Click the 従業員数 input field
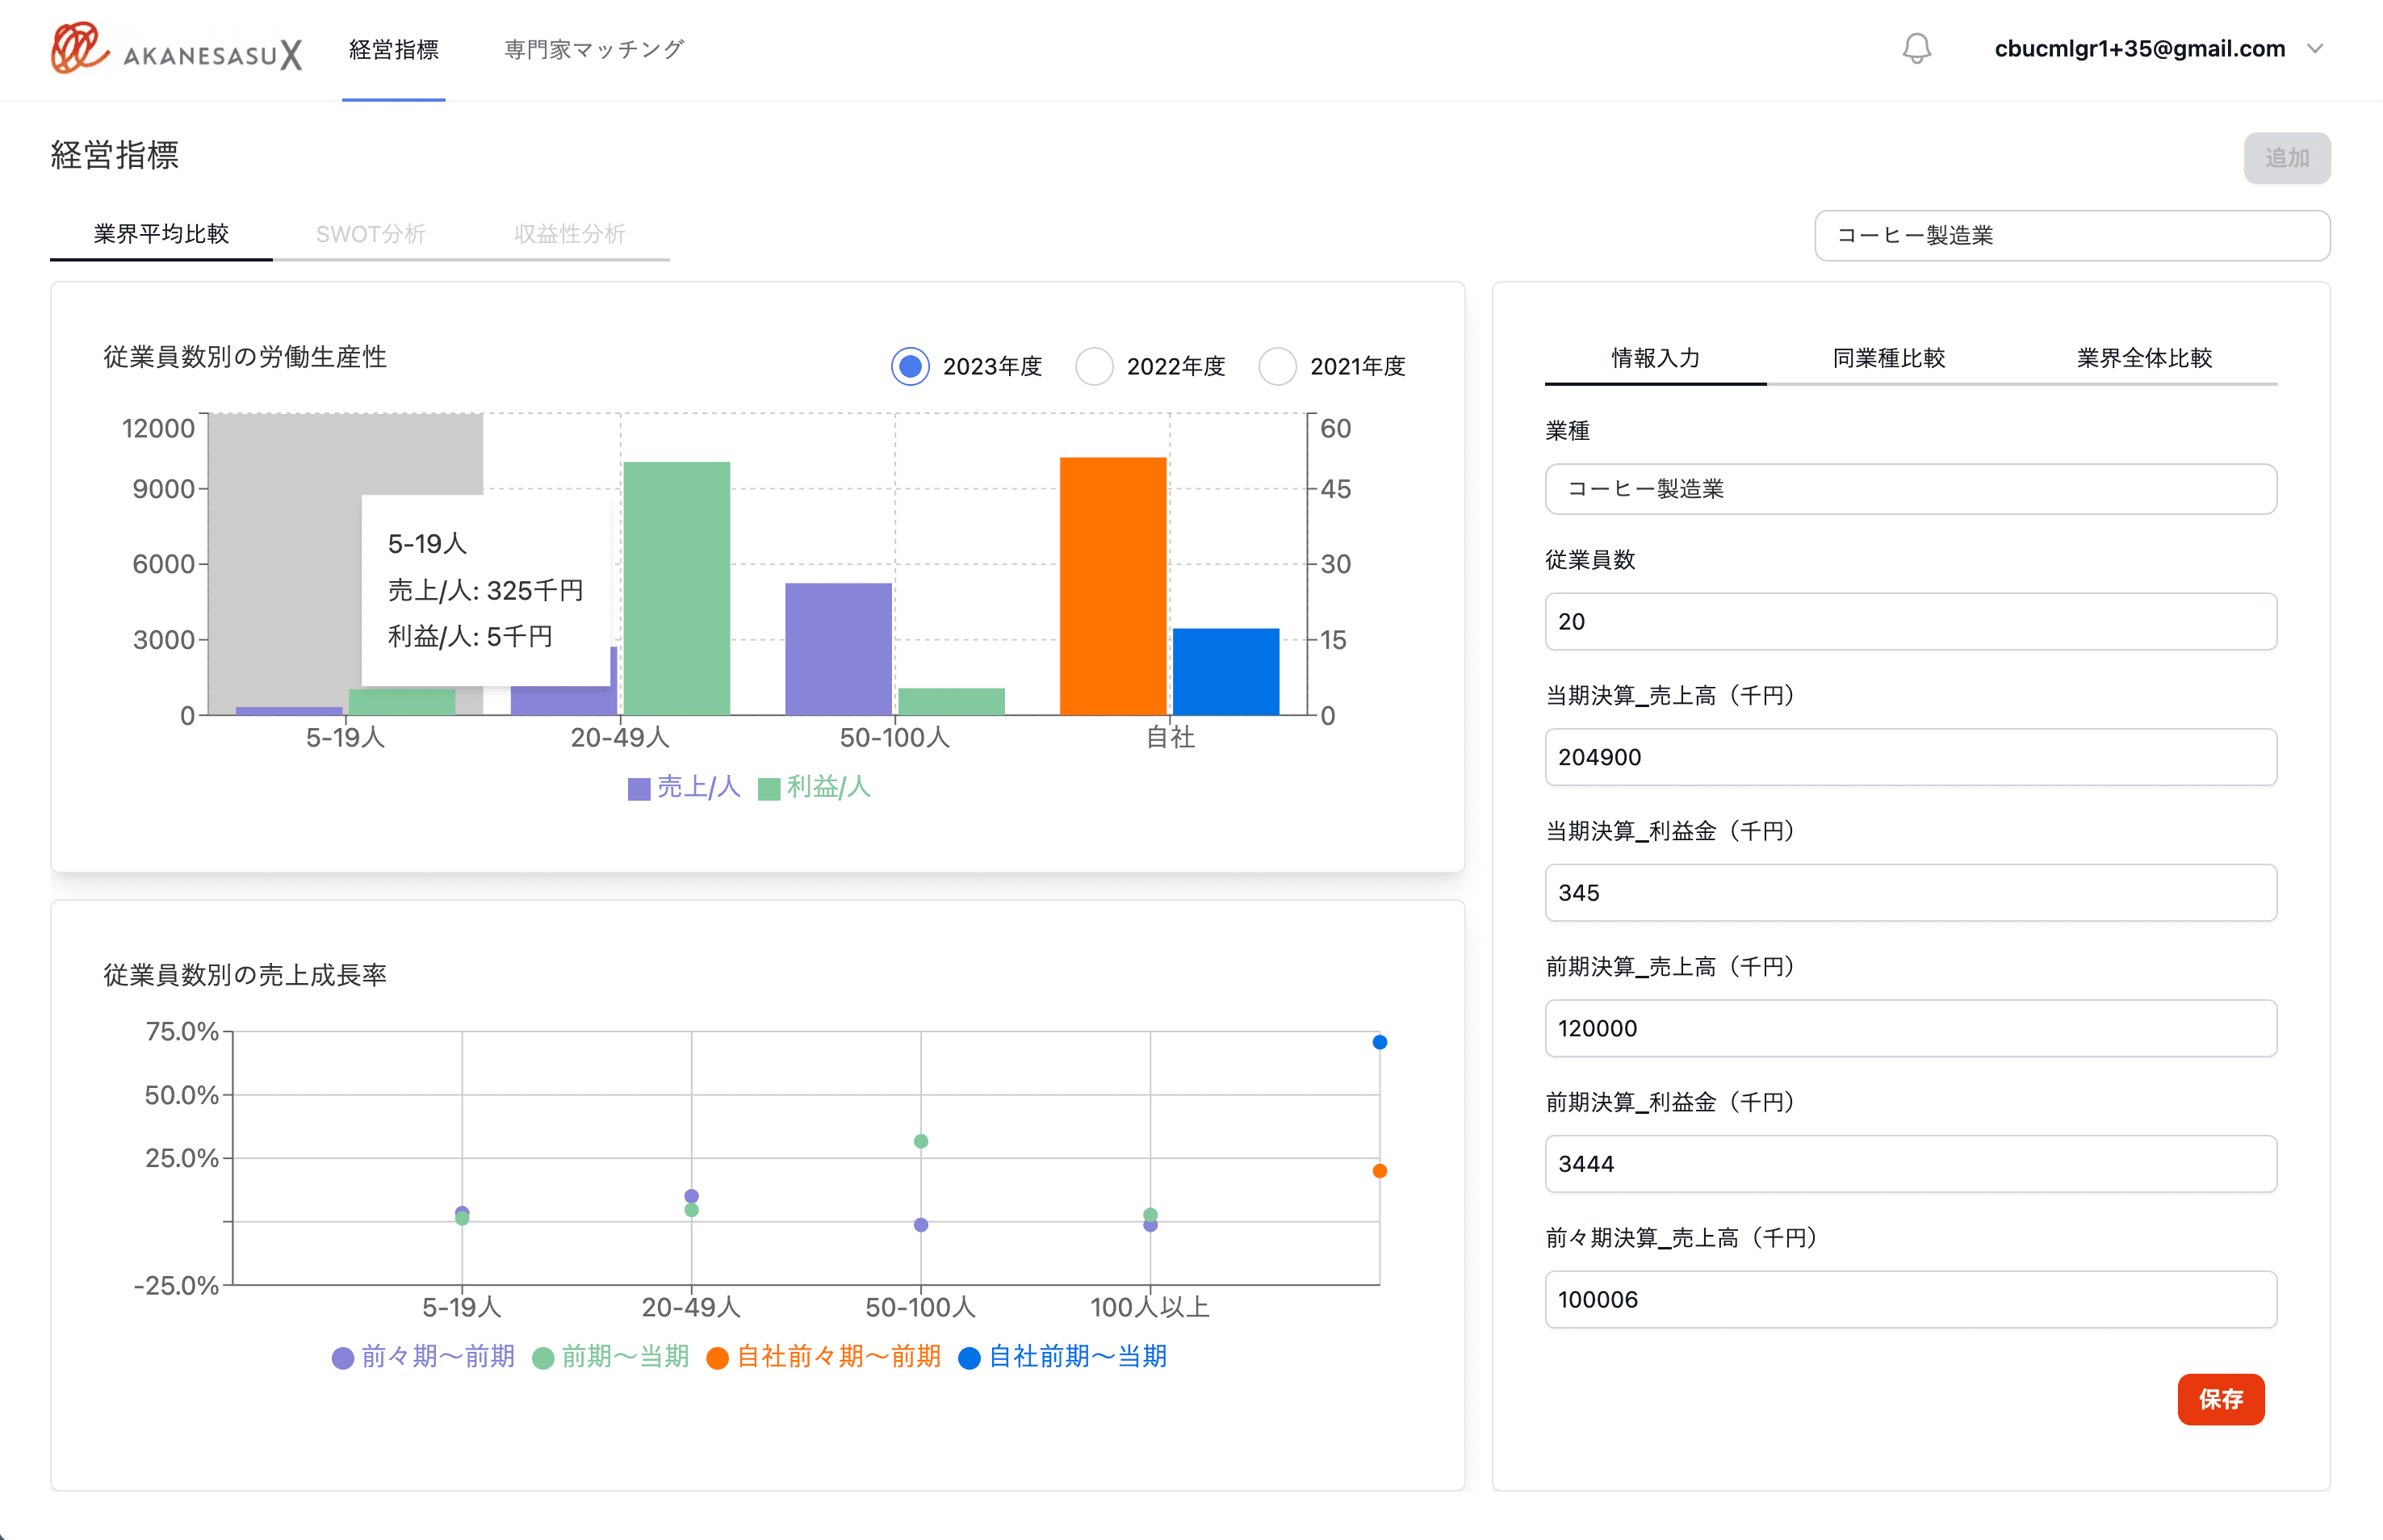Viewport: 2383px width, 1540px height. tap(1909, 621)
